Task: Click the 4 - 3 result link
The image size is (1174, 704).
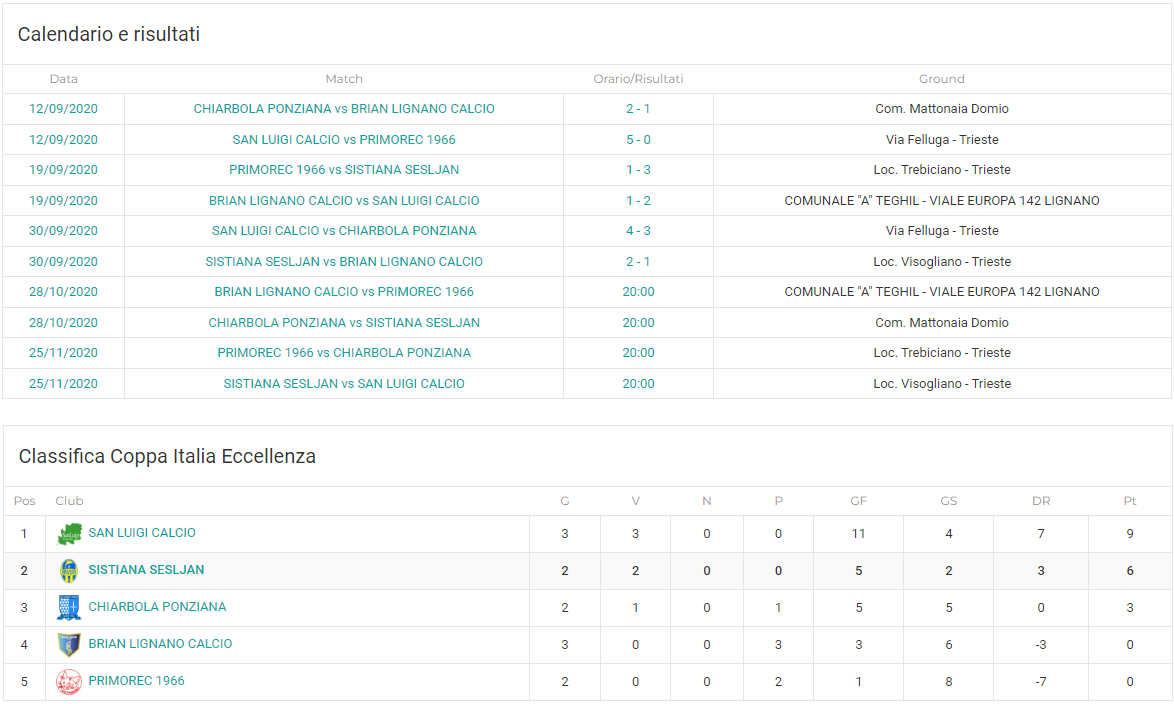Action: [638, 231]
